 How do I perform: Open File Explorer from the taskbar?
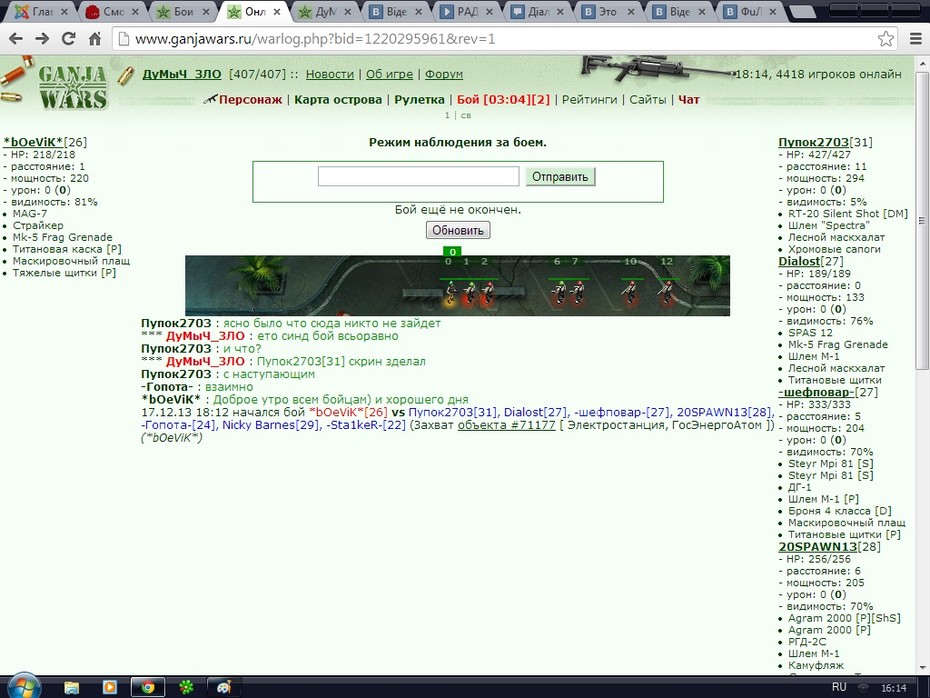72,687
